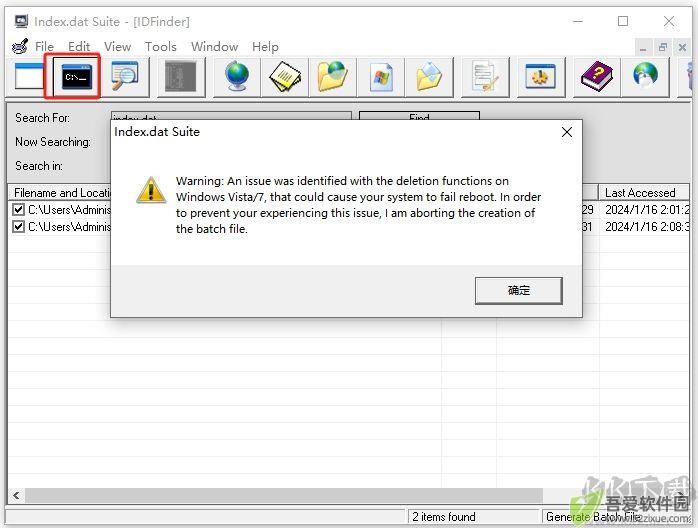This screenshot has height=528, width=698.
Task: Open the View menu
Action: click(118, 46)
